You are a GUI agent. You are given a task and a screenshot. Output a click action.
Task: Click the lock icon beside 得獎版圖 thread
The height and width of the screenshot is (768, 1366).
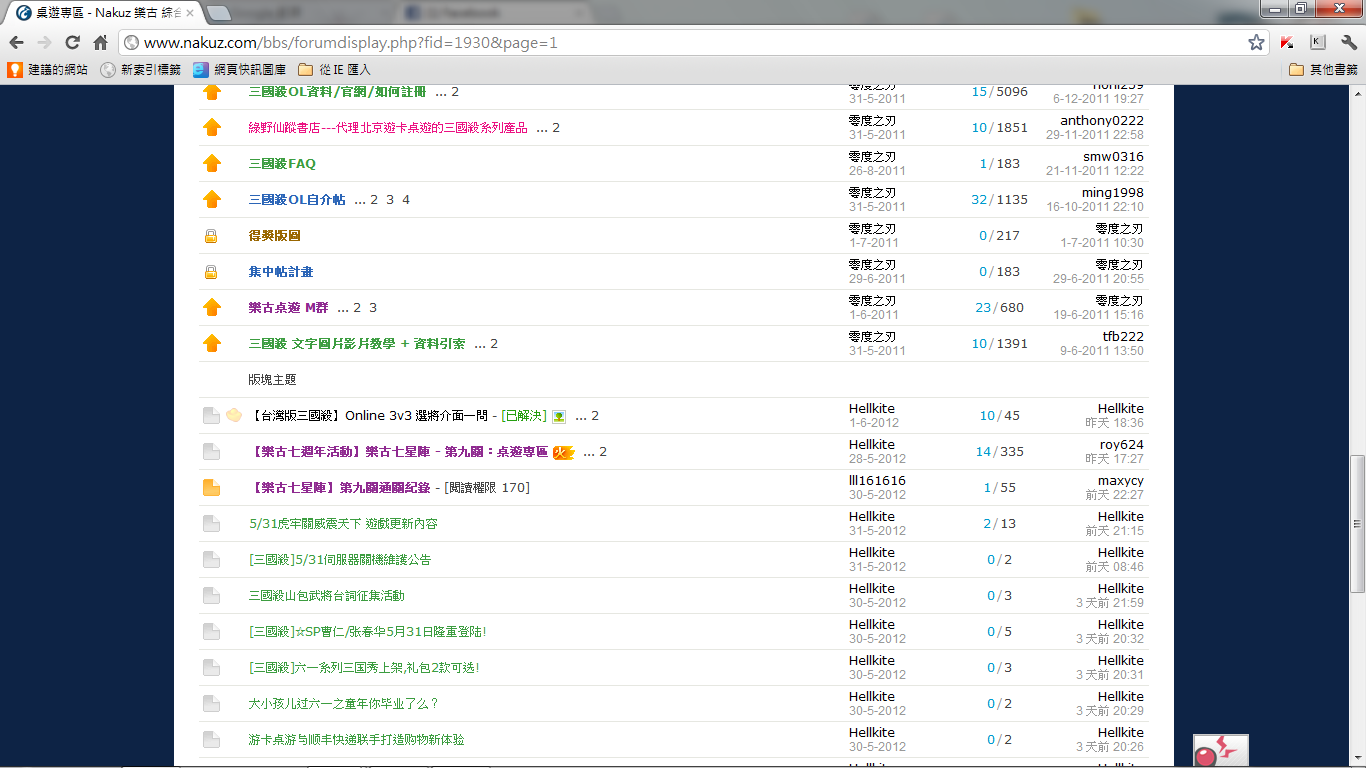(211, 236)
